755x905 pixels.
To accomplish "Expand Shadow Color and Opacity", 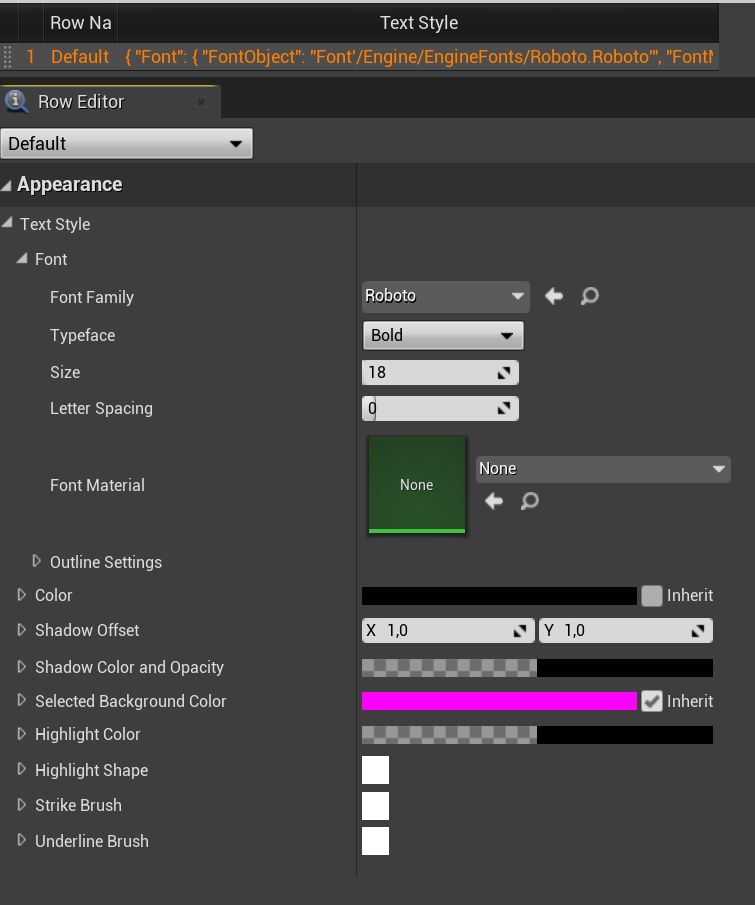I will (x=21, y=667).
